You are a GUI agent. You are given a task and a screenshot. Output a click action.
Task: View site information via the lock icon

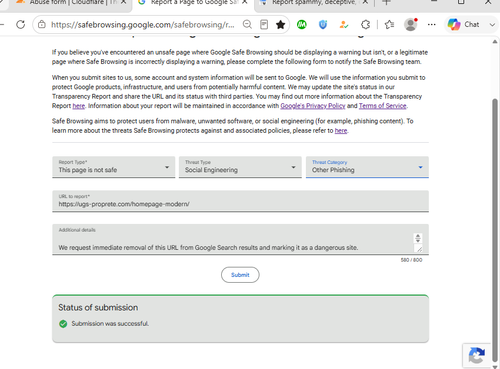click(42, 25)
